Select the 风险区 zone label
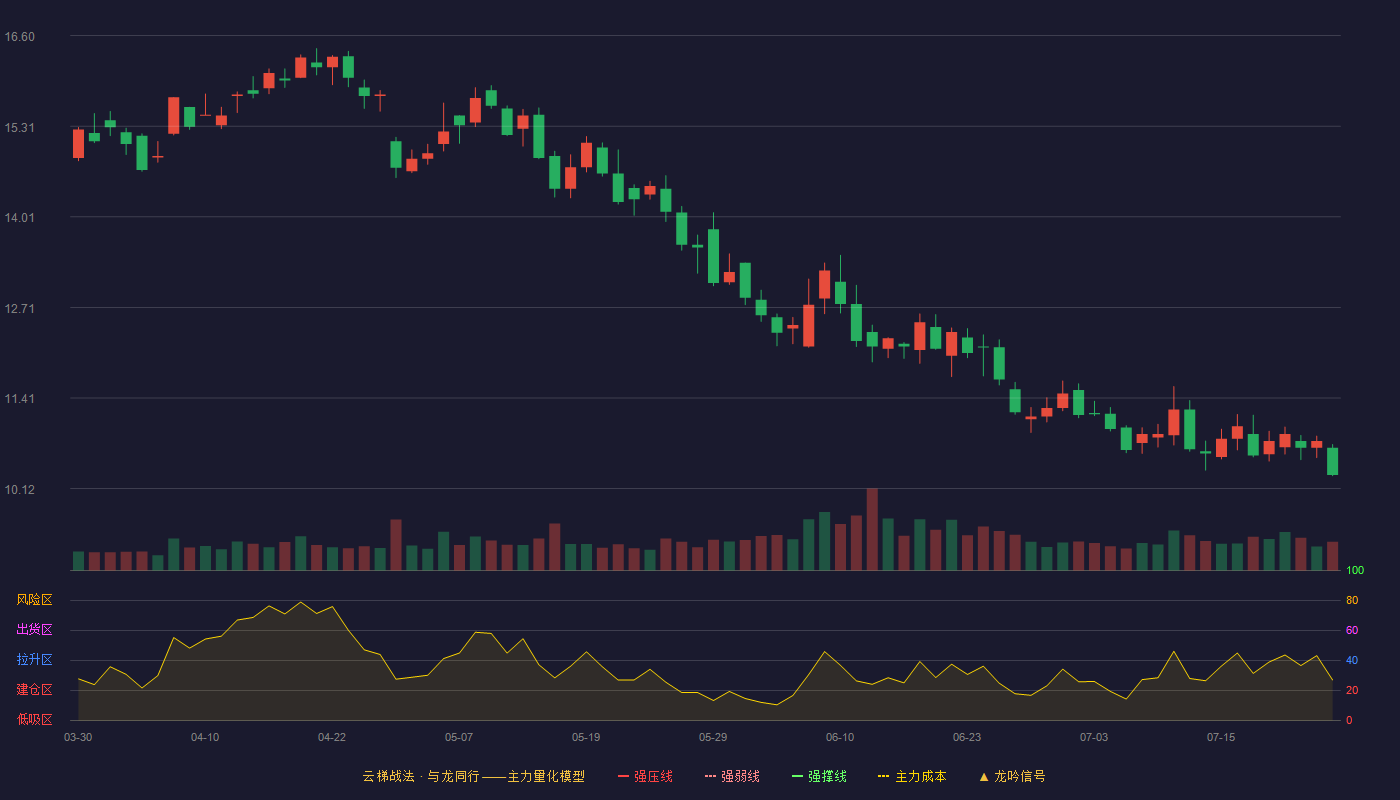1400x800 pixels. point(34,600)
